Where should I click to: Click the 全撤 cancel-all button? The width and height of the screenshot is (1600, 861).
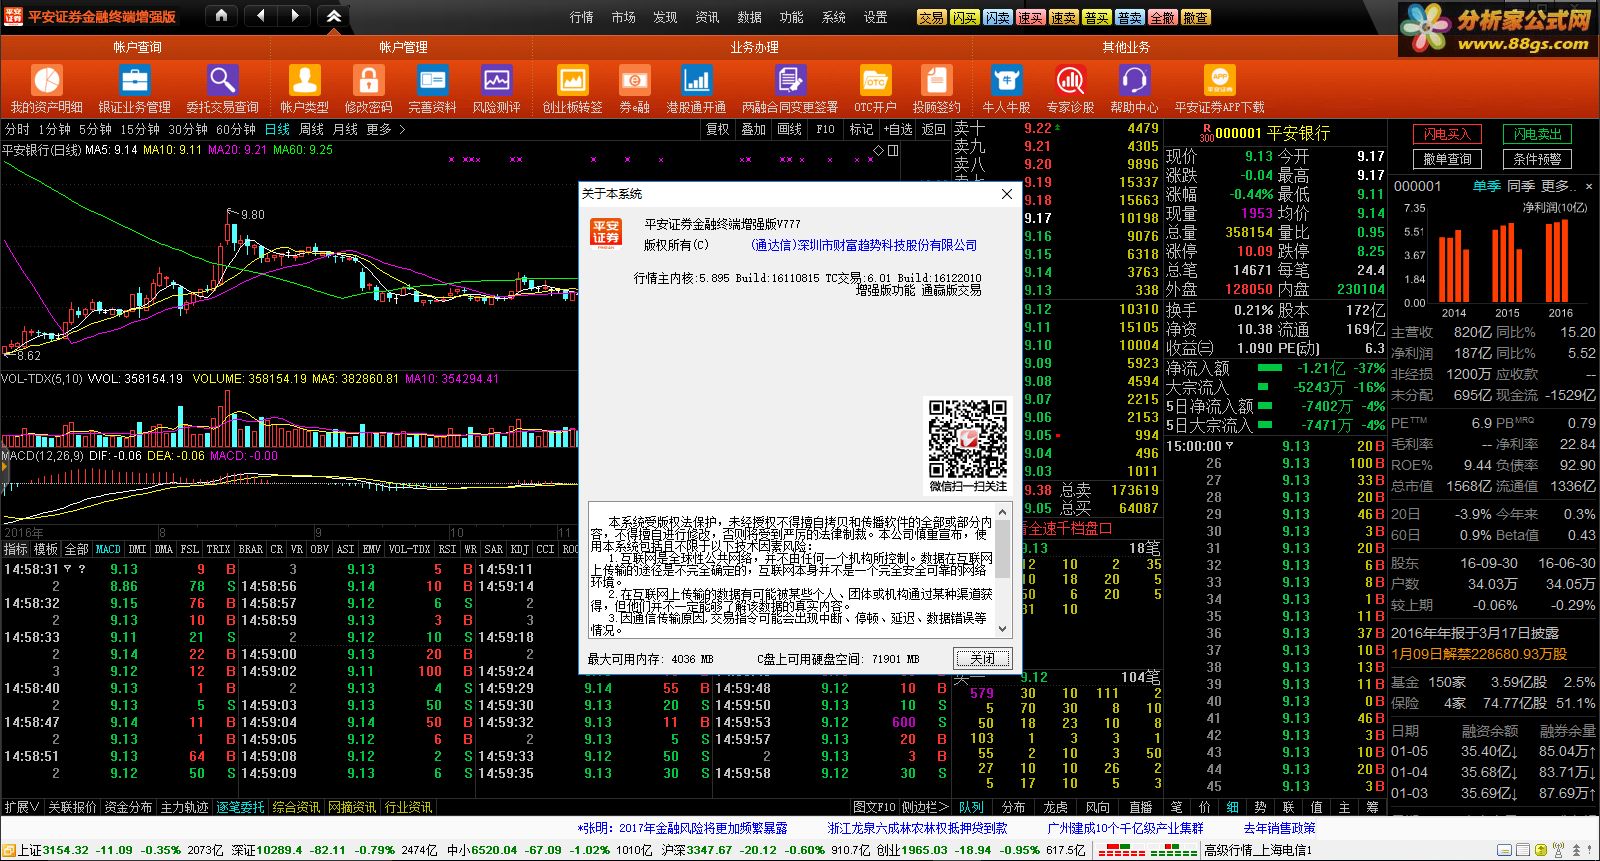tap(1162, 17)
